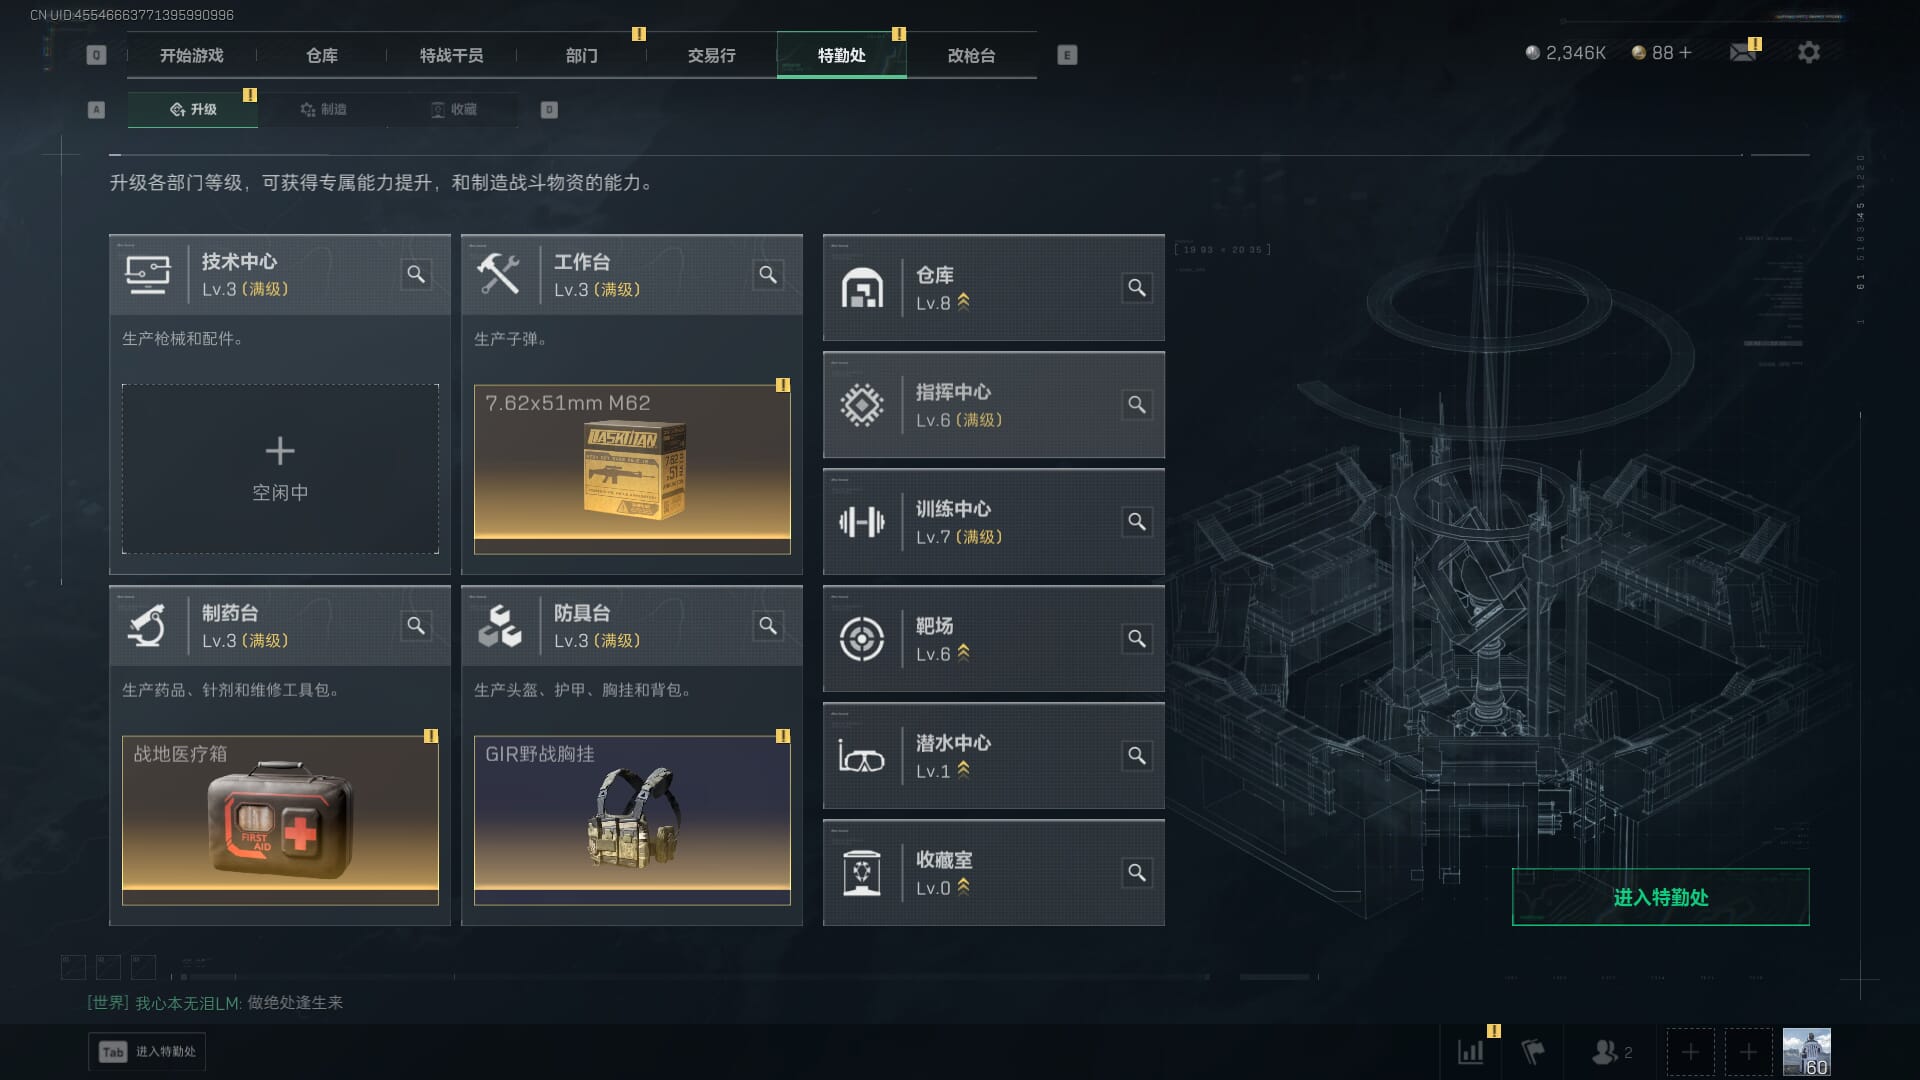This screenshot has height=1080, width=1920.
Task: Click the magnifier on 技术中心 card
Action: click(x=416, y=274)
